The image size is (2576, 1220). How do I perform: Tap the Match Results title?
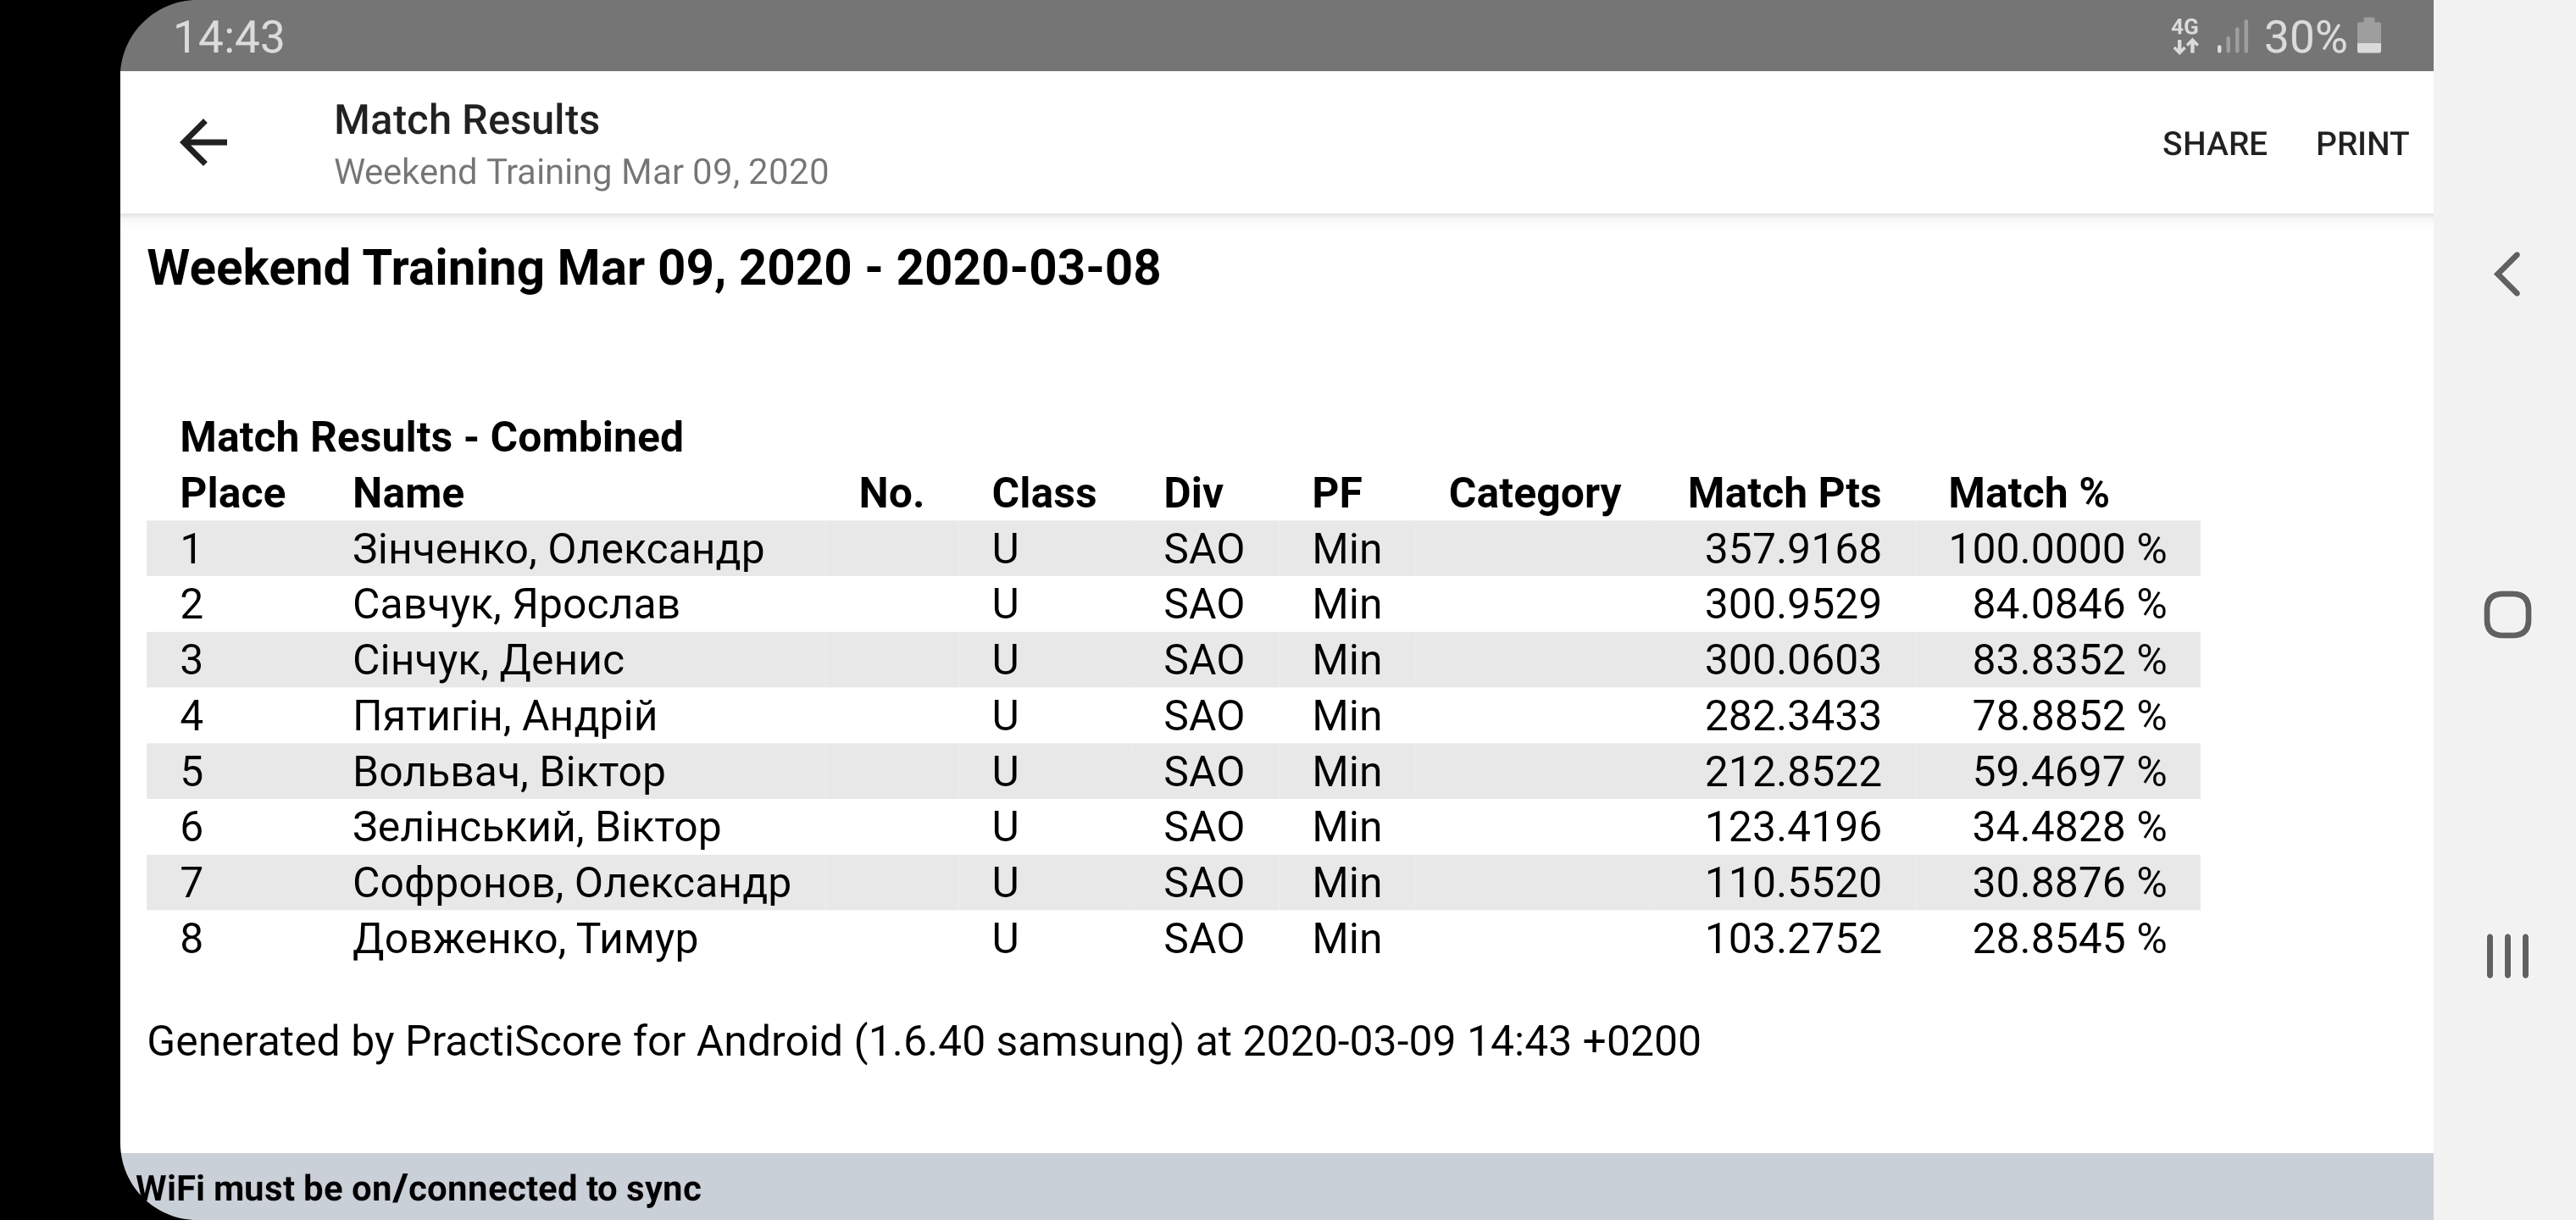466,120
